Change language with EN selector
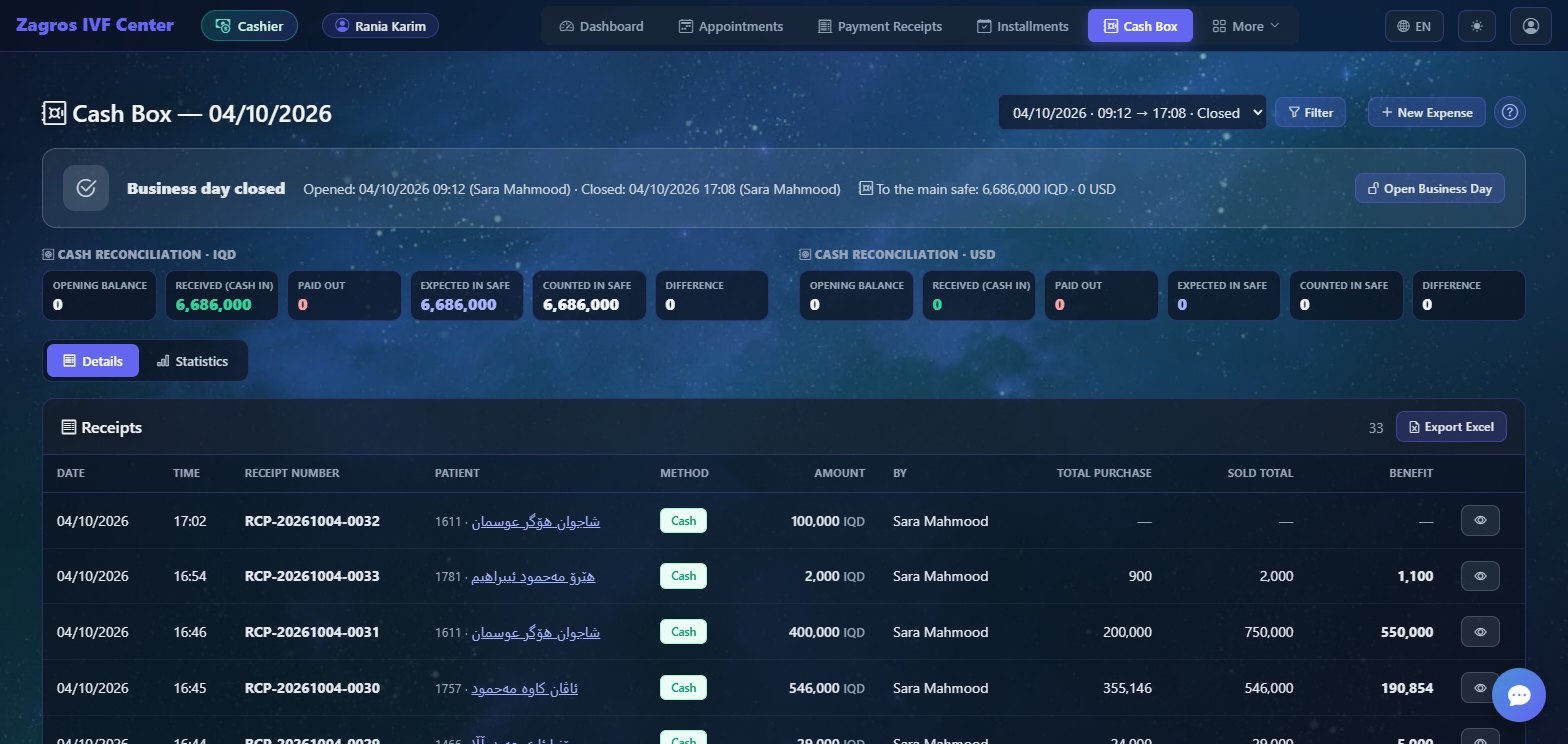The width and height of the screenshot is (1568, 744). 1414,26
